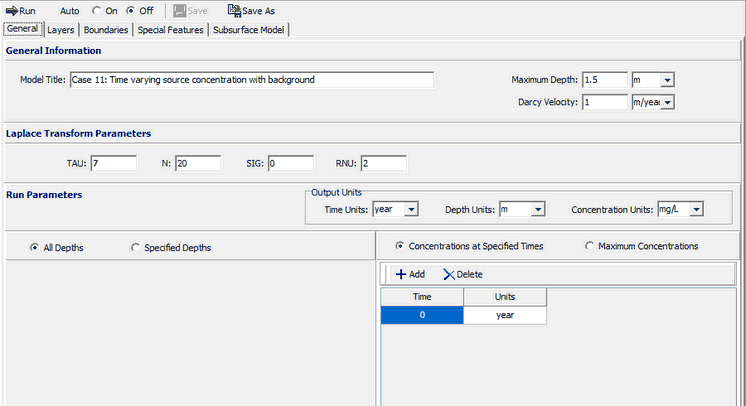
Task: Click the grayed Save disk icon
Action: [x=180, y=10]
